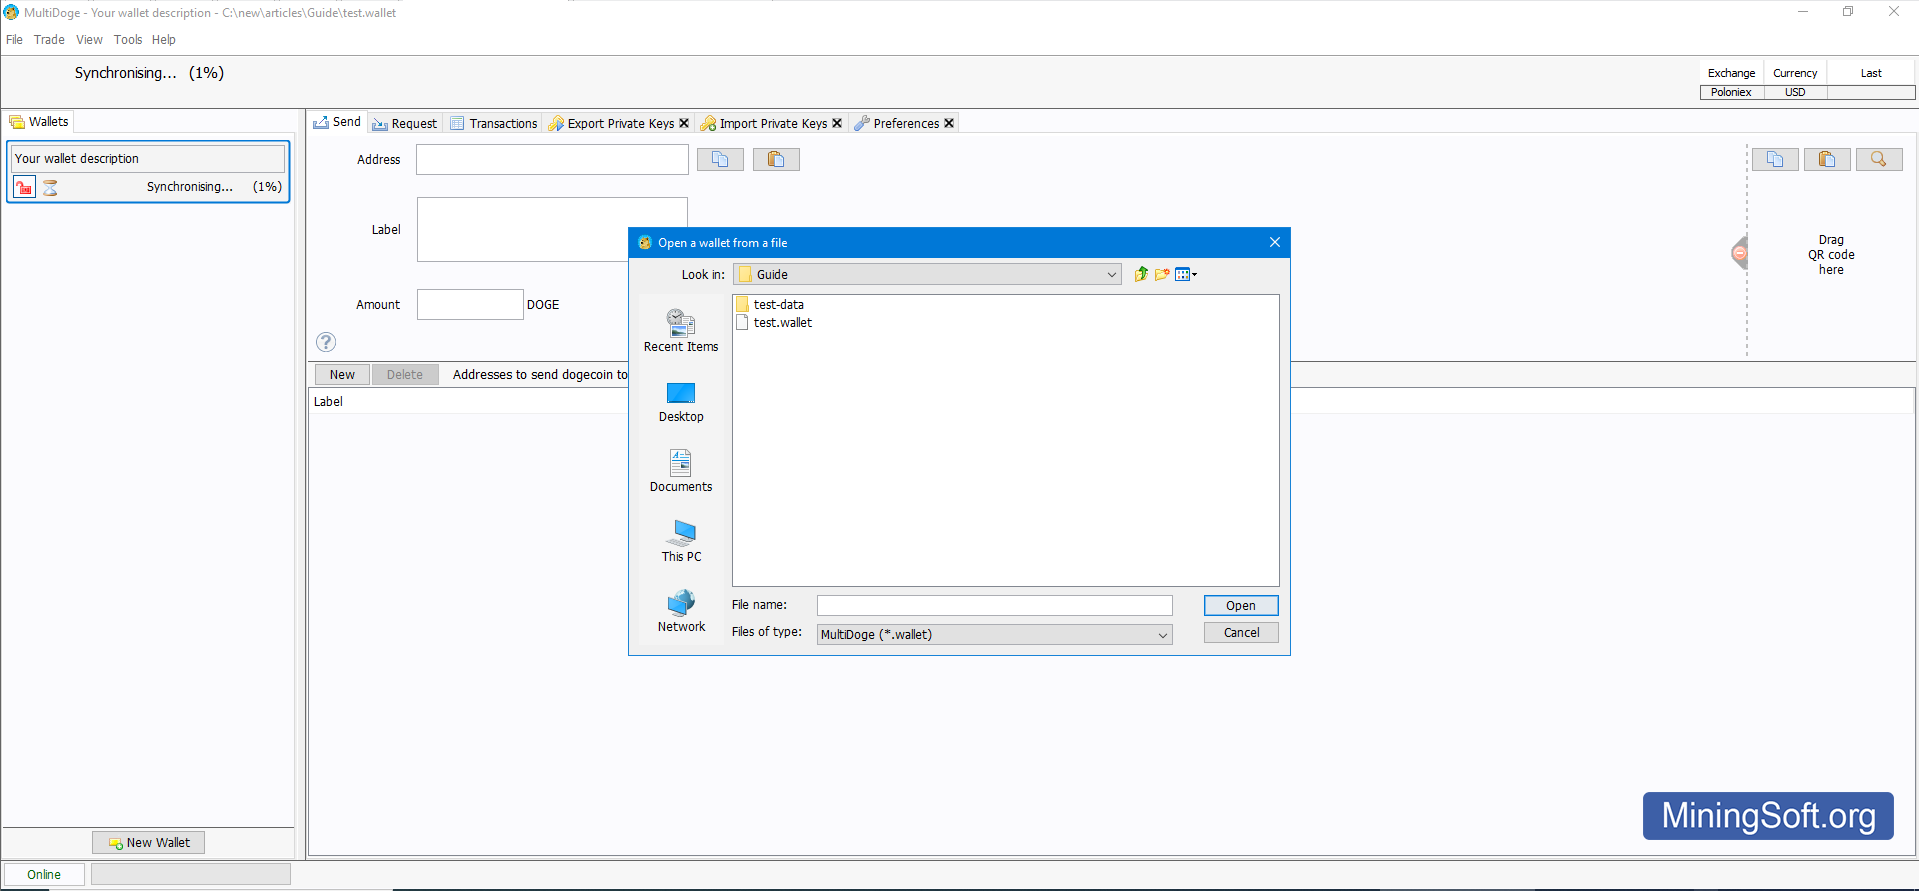The height and width of the screenshot is (891, 1919).
Task: Switch to the Request tab
Action: click(404, 123)
